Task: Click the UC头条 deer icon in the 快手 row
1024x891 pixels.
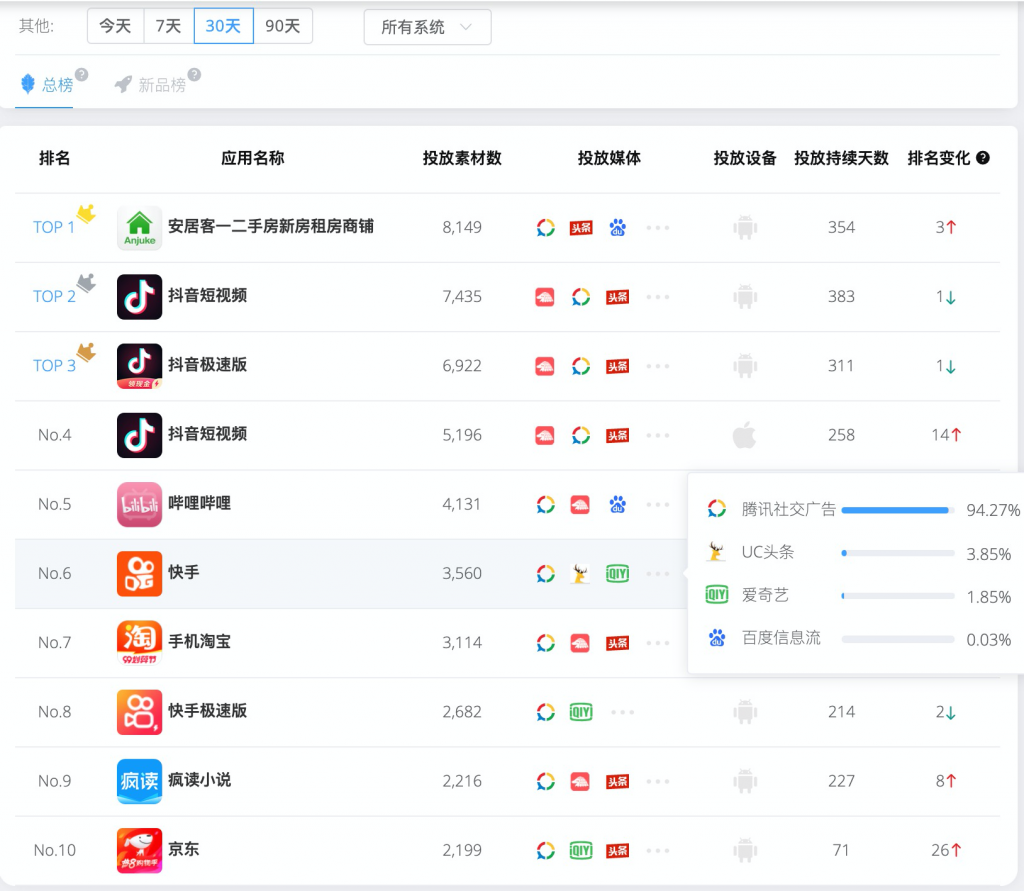Action: point(580,574)
